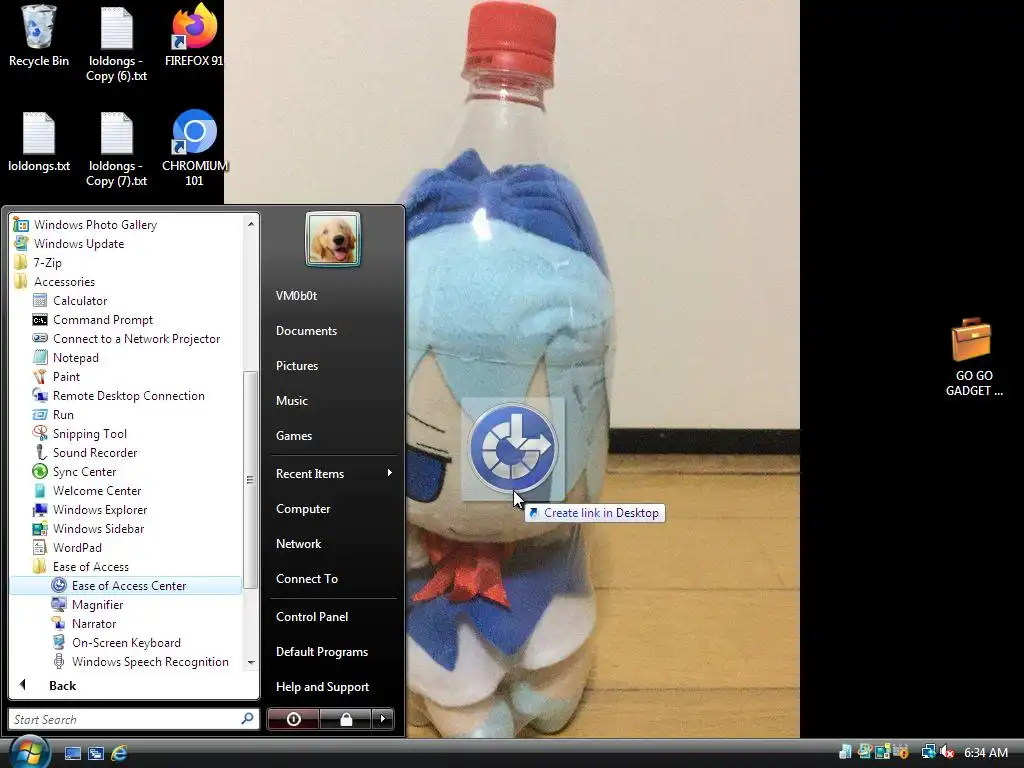Viewport: 1024px width, 768px height.
Task: Select the loldongs.txt file icon
Action: tap(39, 142)
